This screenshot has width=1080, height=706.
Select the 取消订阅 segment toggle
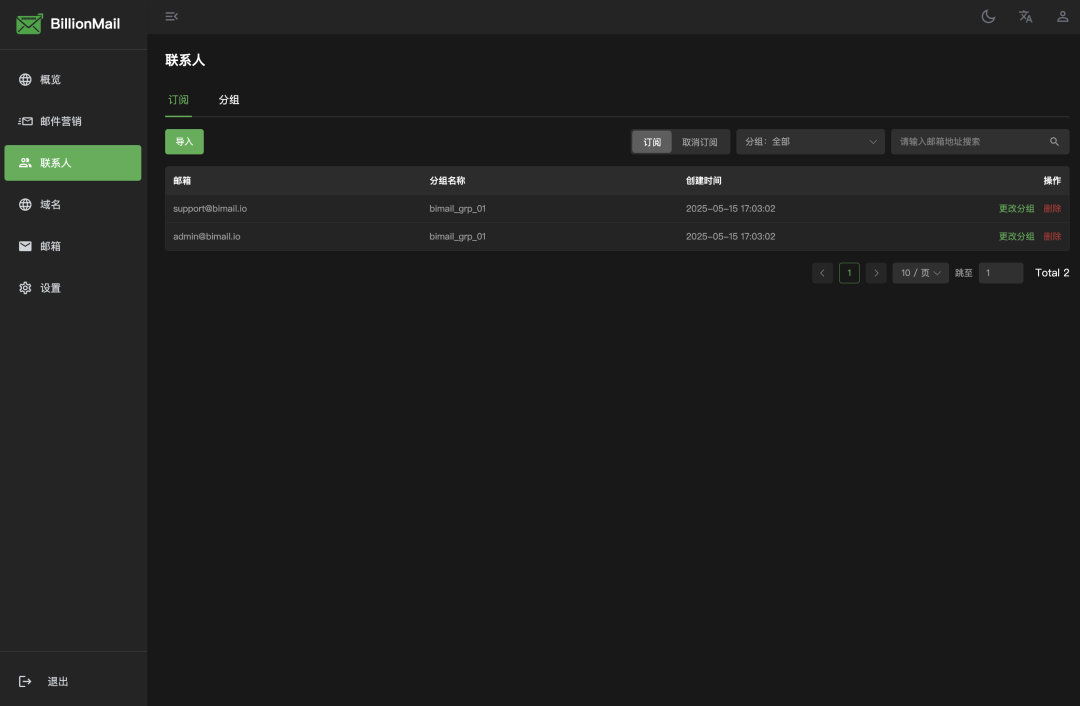click(x=700, y=142)
